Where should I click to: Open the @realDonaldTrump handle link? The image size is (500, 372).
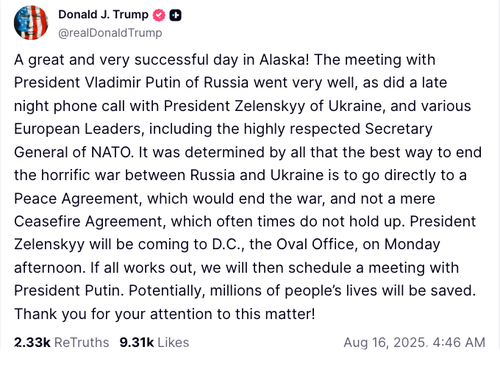pyautogui.click(x=110, y=33)
